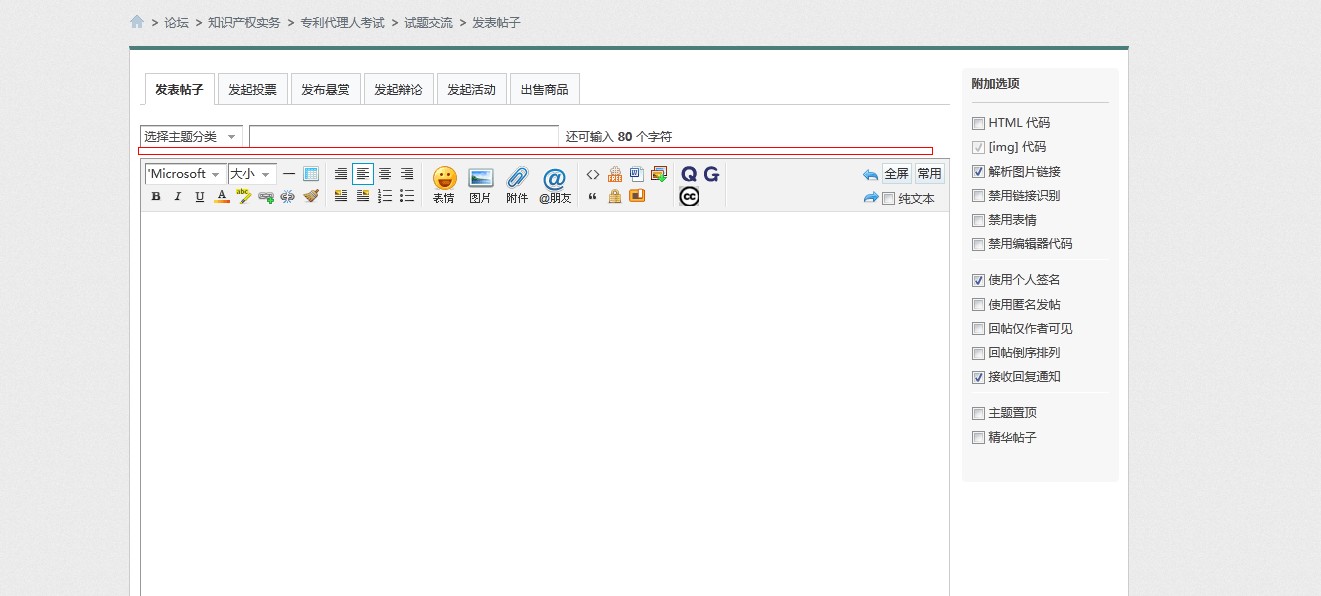Click the 附件 attachment paperclip icon
The width and height of the screenshot is (1321, 596).
coord(516,181)
